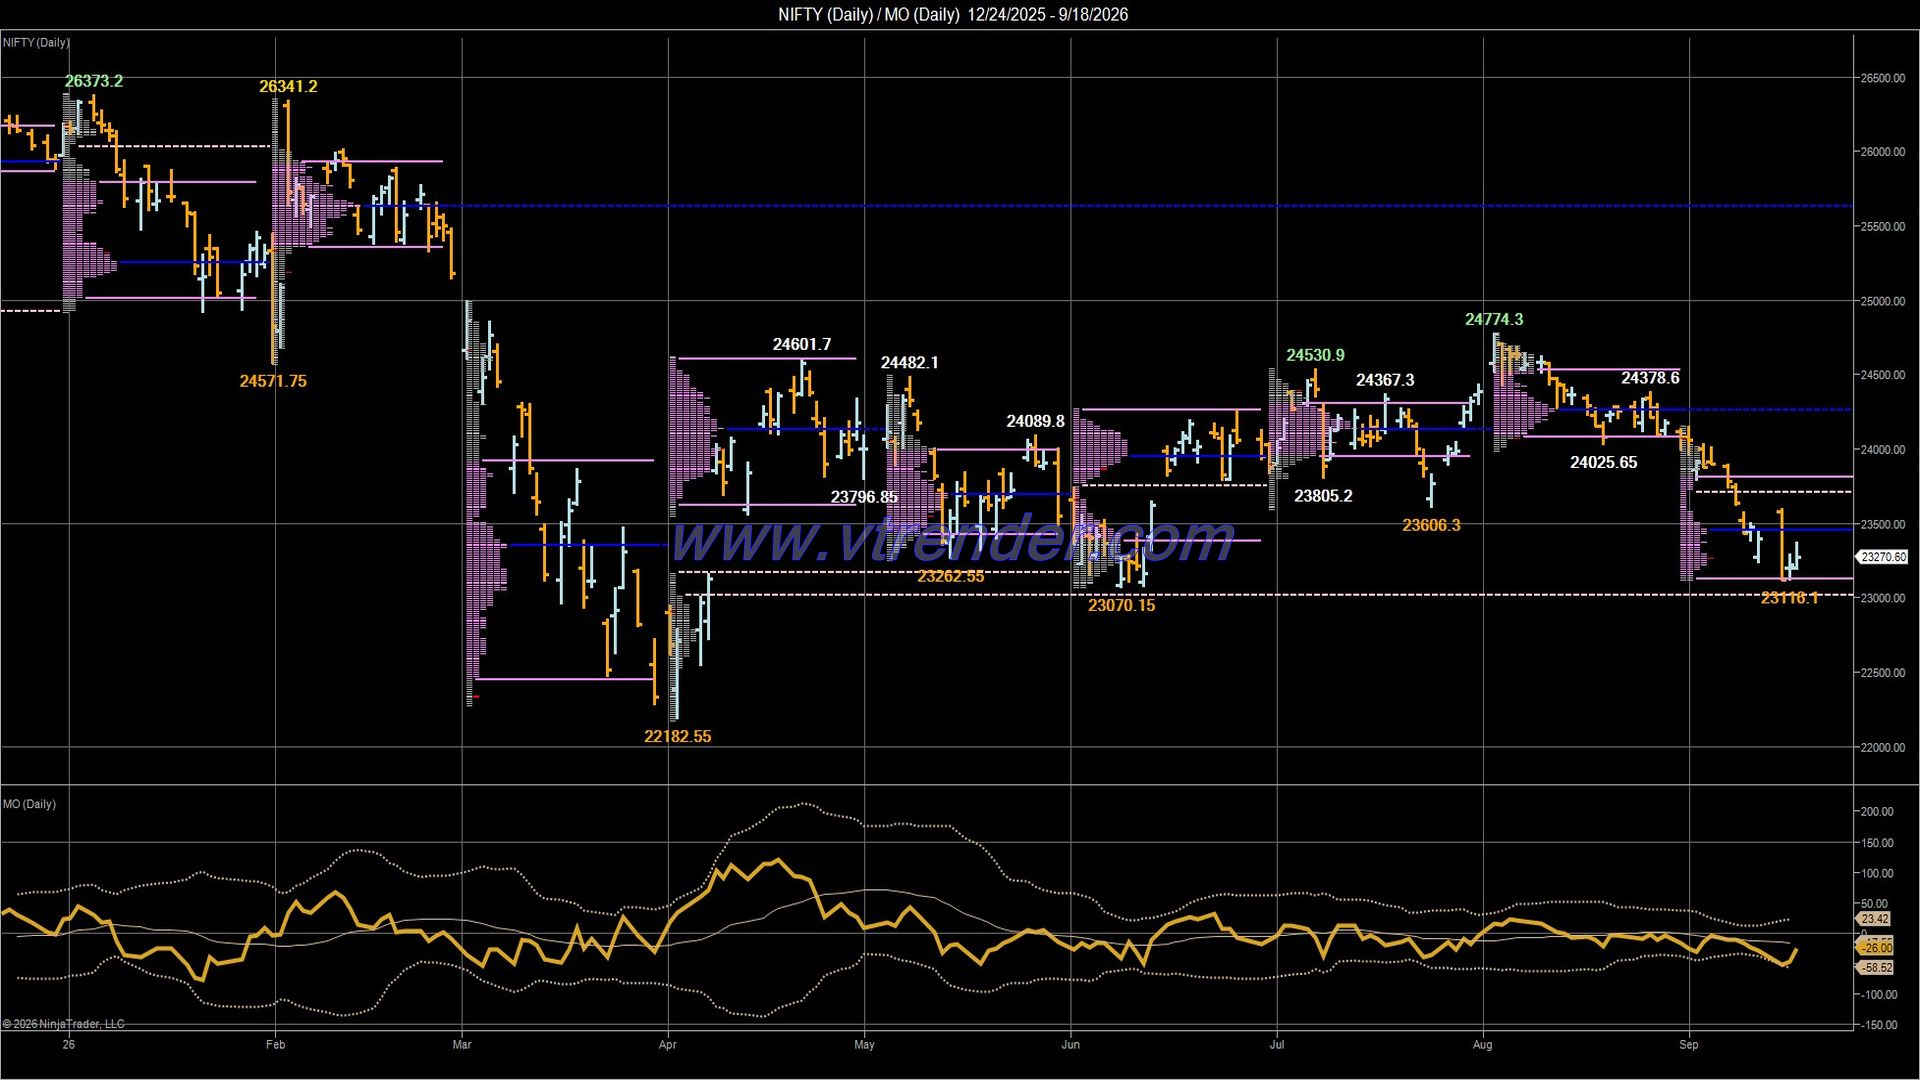Screen dimensions: 1920x1080
Task: Click the 26 year axis label
Action: tap(68, 1045)
